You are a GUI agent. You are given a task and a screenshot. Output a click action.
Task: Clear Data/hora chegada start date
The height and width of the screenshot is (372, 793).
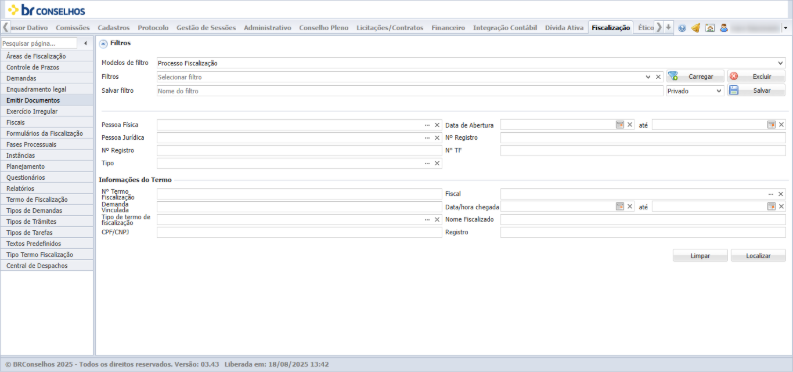630,206
